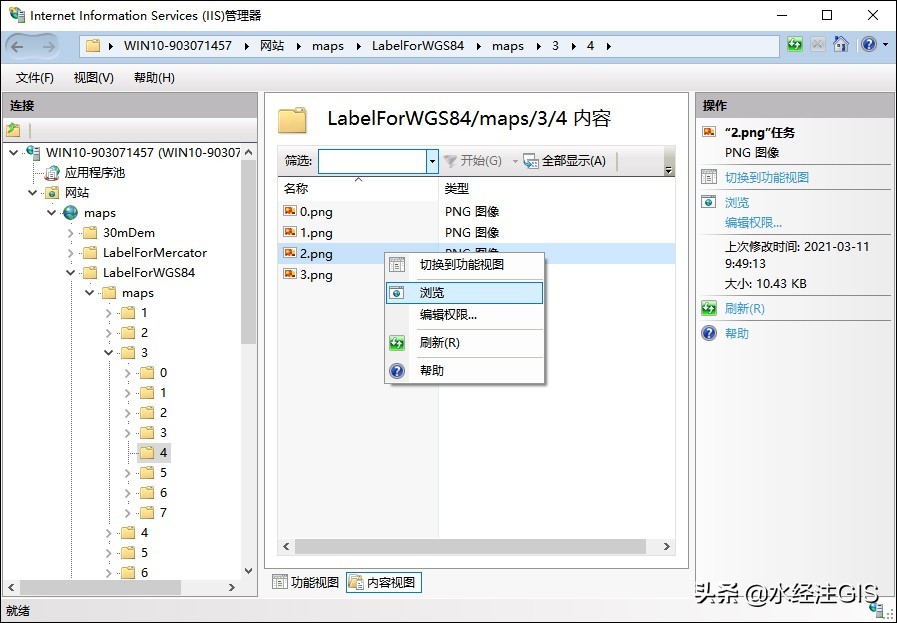Collapse the LabelForWGS84 tree node
Screen dimensions: 897x623
(72, 273)
